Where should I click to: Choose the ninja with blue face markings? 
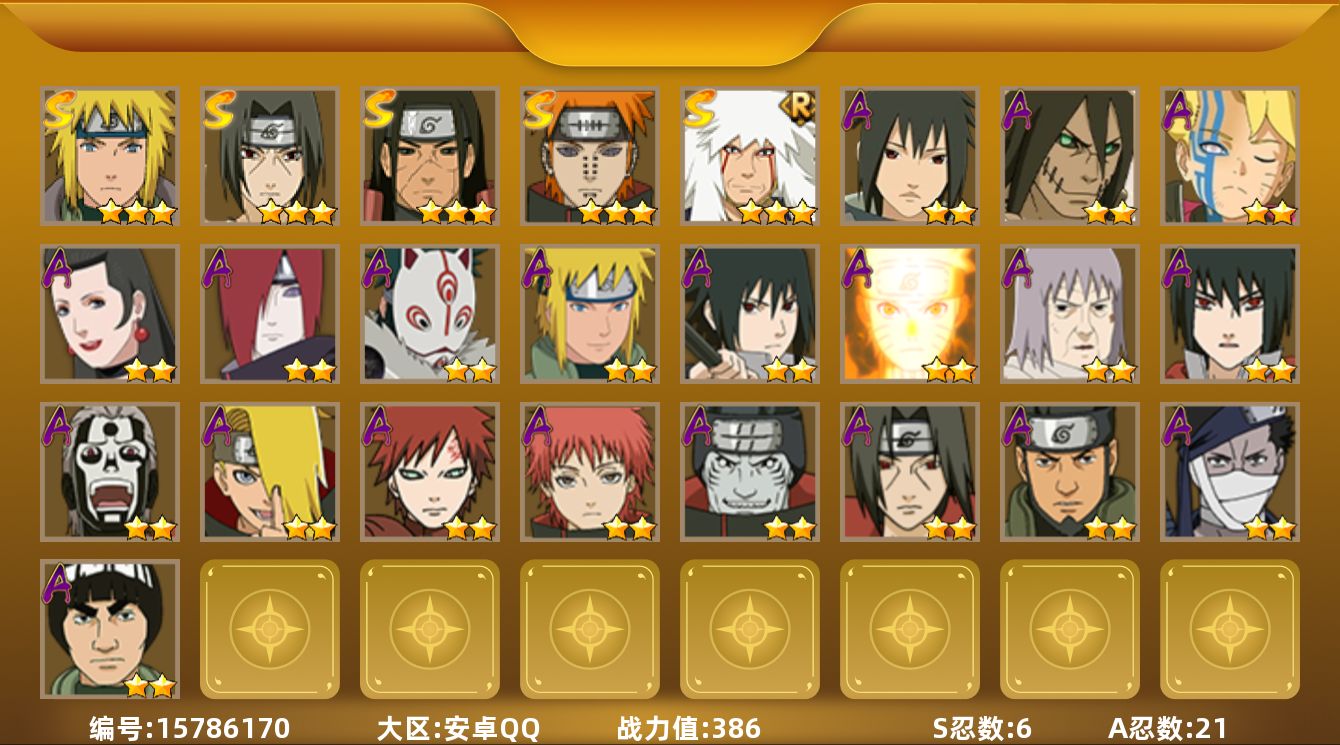click(1230, 156)
